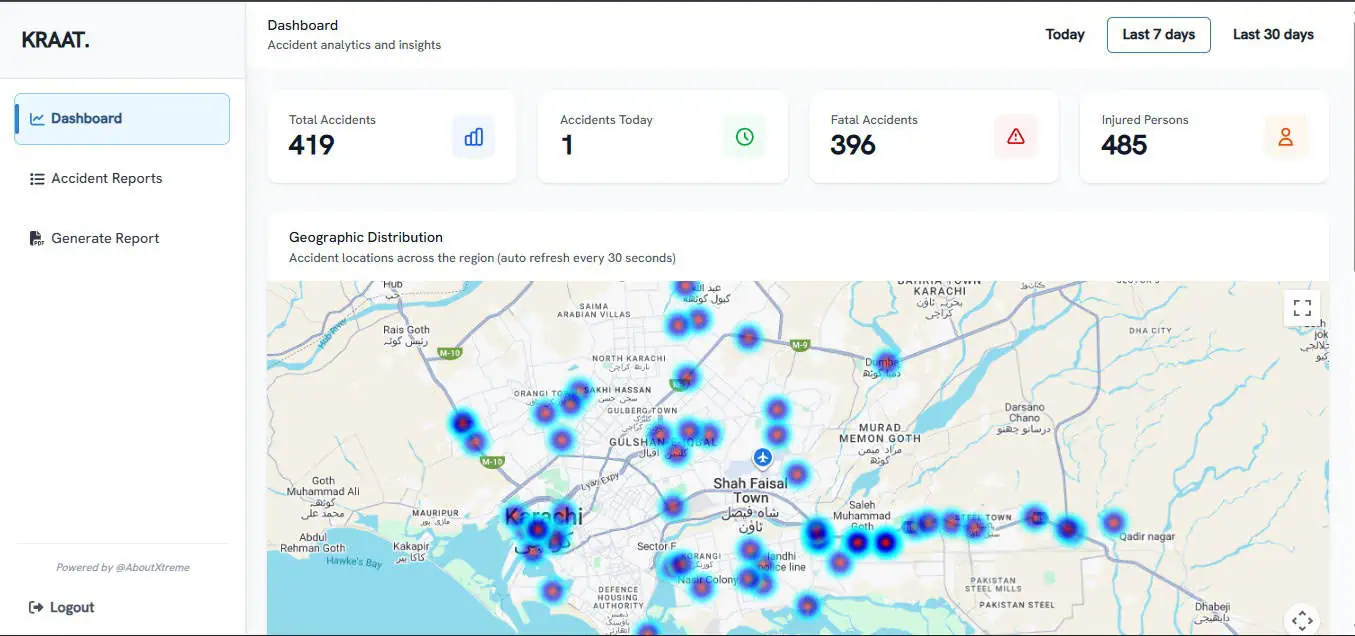Switch to the Last 30 days view
This screenshot has width=1355, height=636.
[x=1273, y=34]
